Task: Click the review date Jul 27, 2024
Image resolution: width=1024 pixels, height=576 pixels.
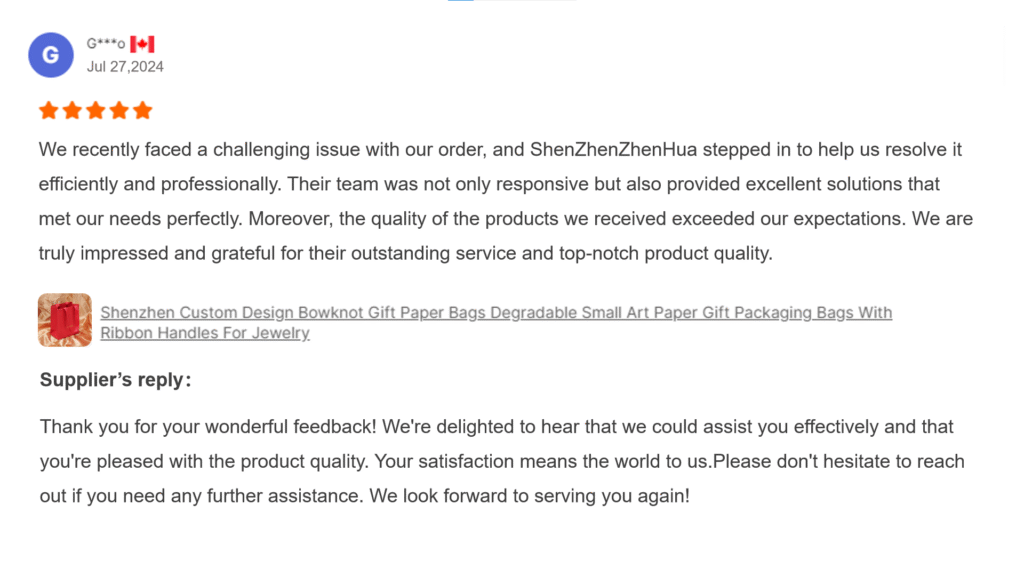Action: click(125, 67)
